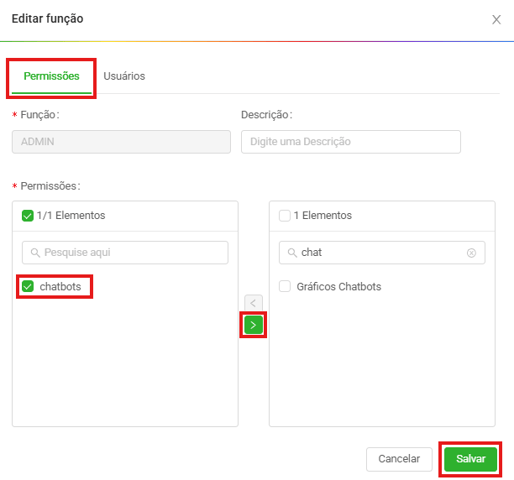The width and height of the screenshot is (514, 480).
Task: Focus the Descrição input field
Action: 351,142
